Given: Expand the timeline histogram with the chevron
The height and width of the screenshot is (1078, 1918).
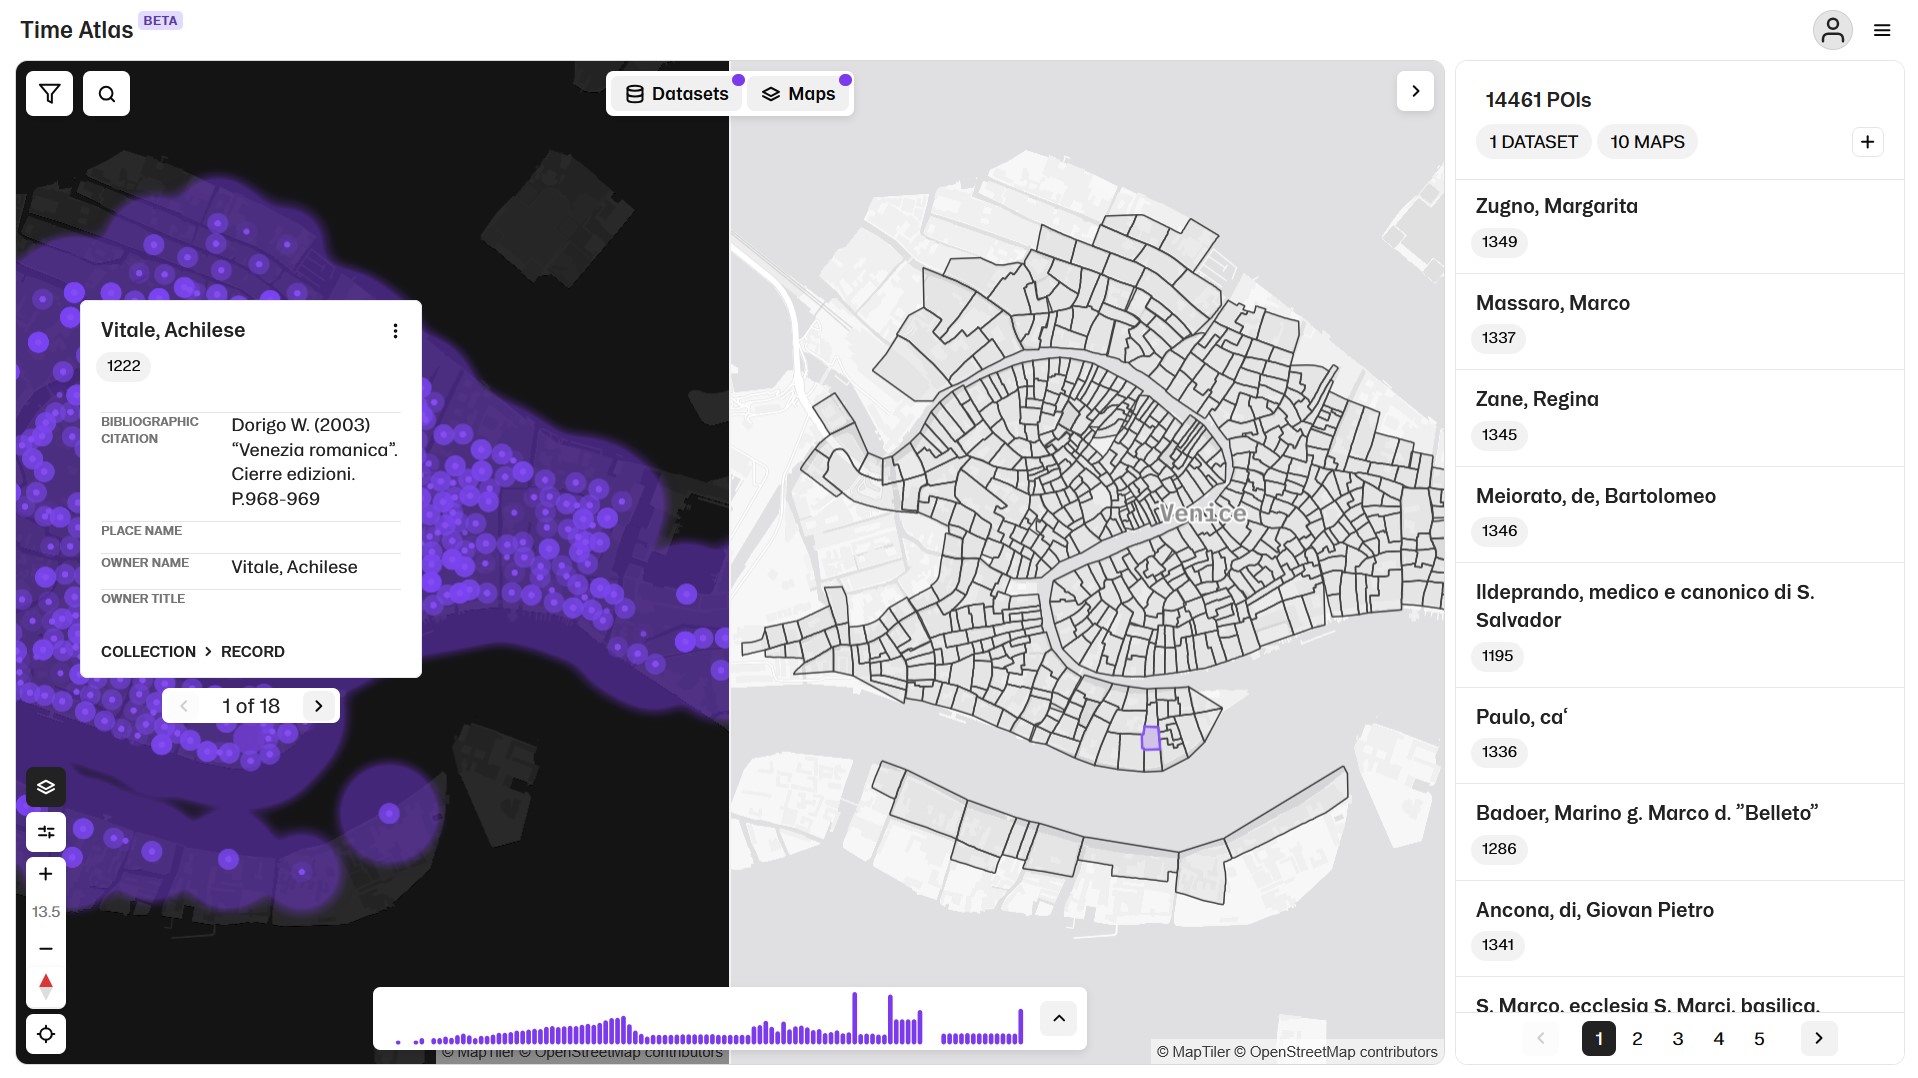Looking at the screenshot, I should click(1059, 1019).
